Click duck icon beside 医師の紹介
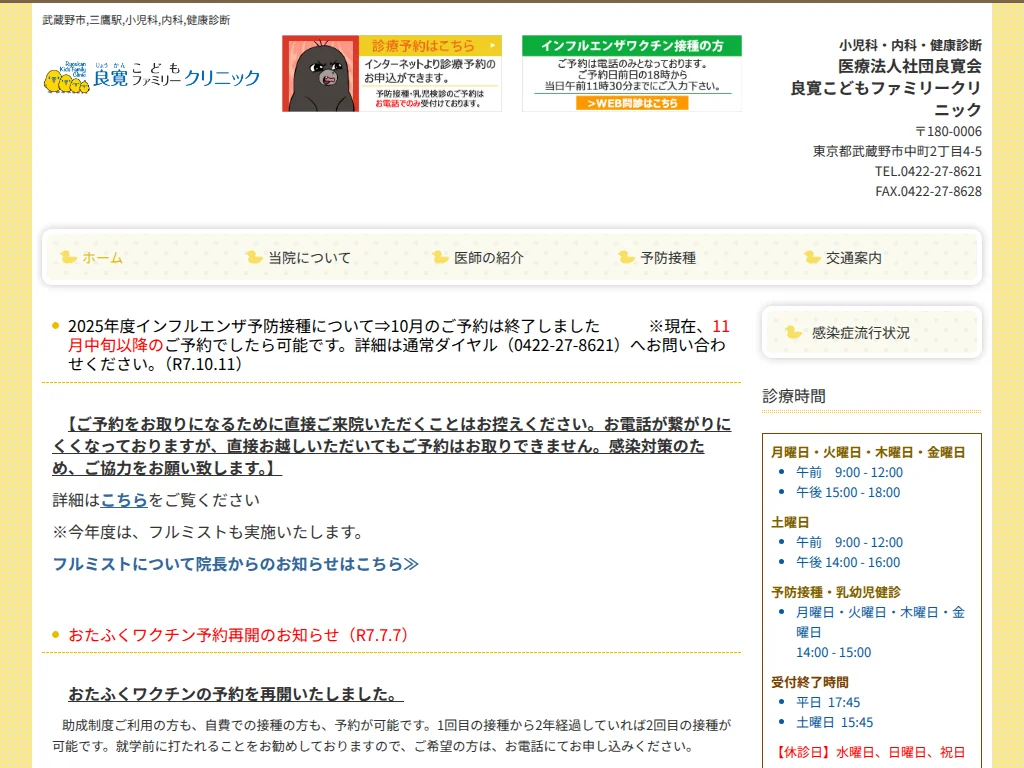1024x768 pixels. (440, 257)
